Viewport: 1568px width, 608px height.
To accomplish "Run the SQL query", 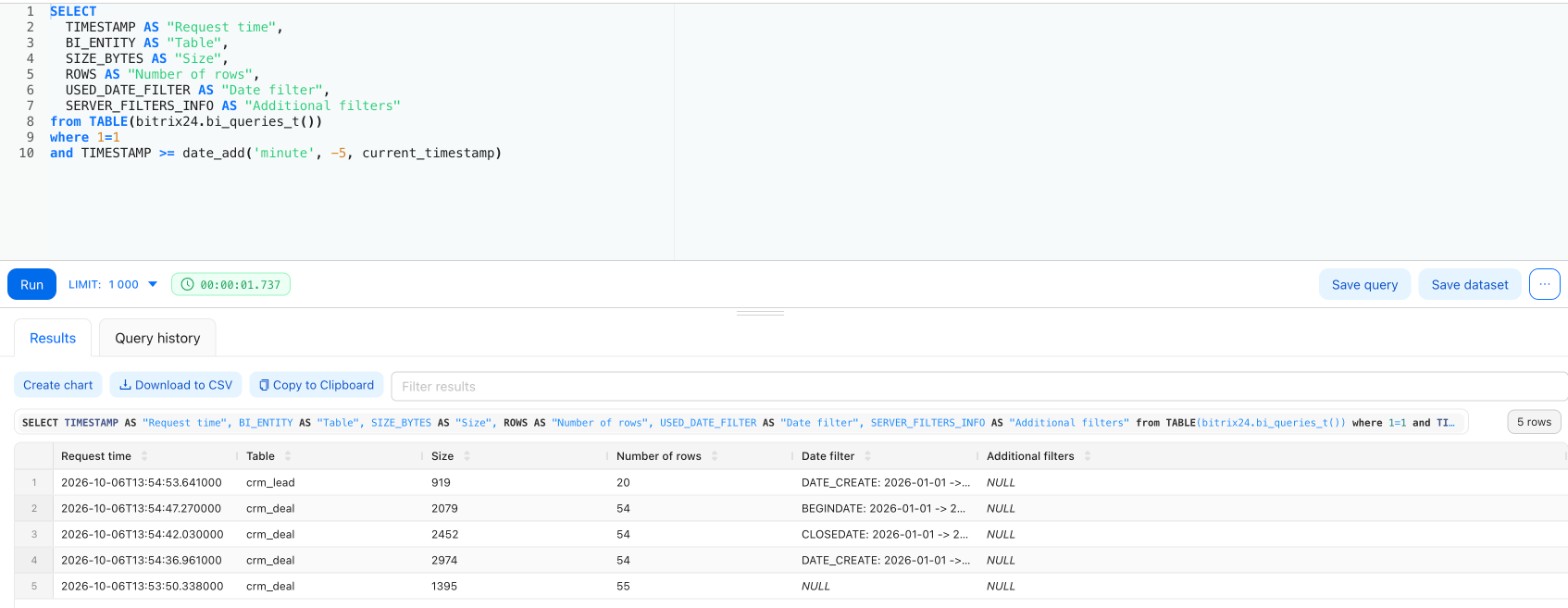I will point(32,284).
